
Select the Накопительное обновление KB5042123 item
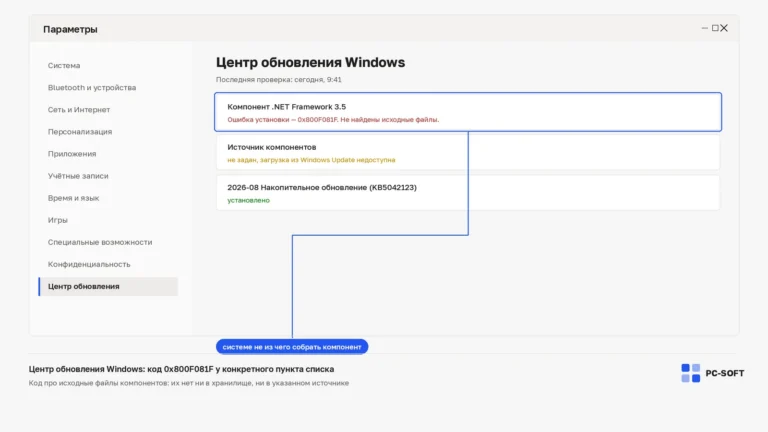pyautogui.click(x=468, y=192)
